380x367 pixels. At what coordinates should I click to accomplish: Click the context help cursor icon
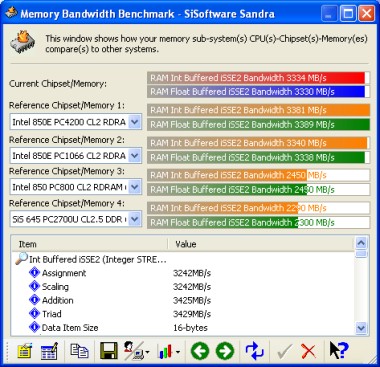338,350
